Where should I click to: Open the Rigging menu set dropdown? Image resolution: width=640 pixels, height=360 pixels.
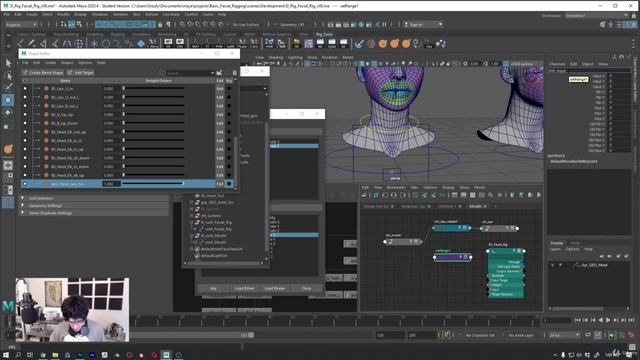pos(21,24)
